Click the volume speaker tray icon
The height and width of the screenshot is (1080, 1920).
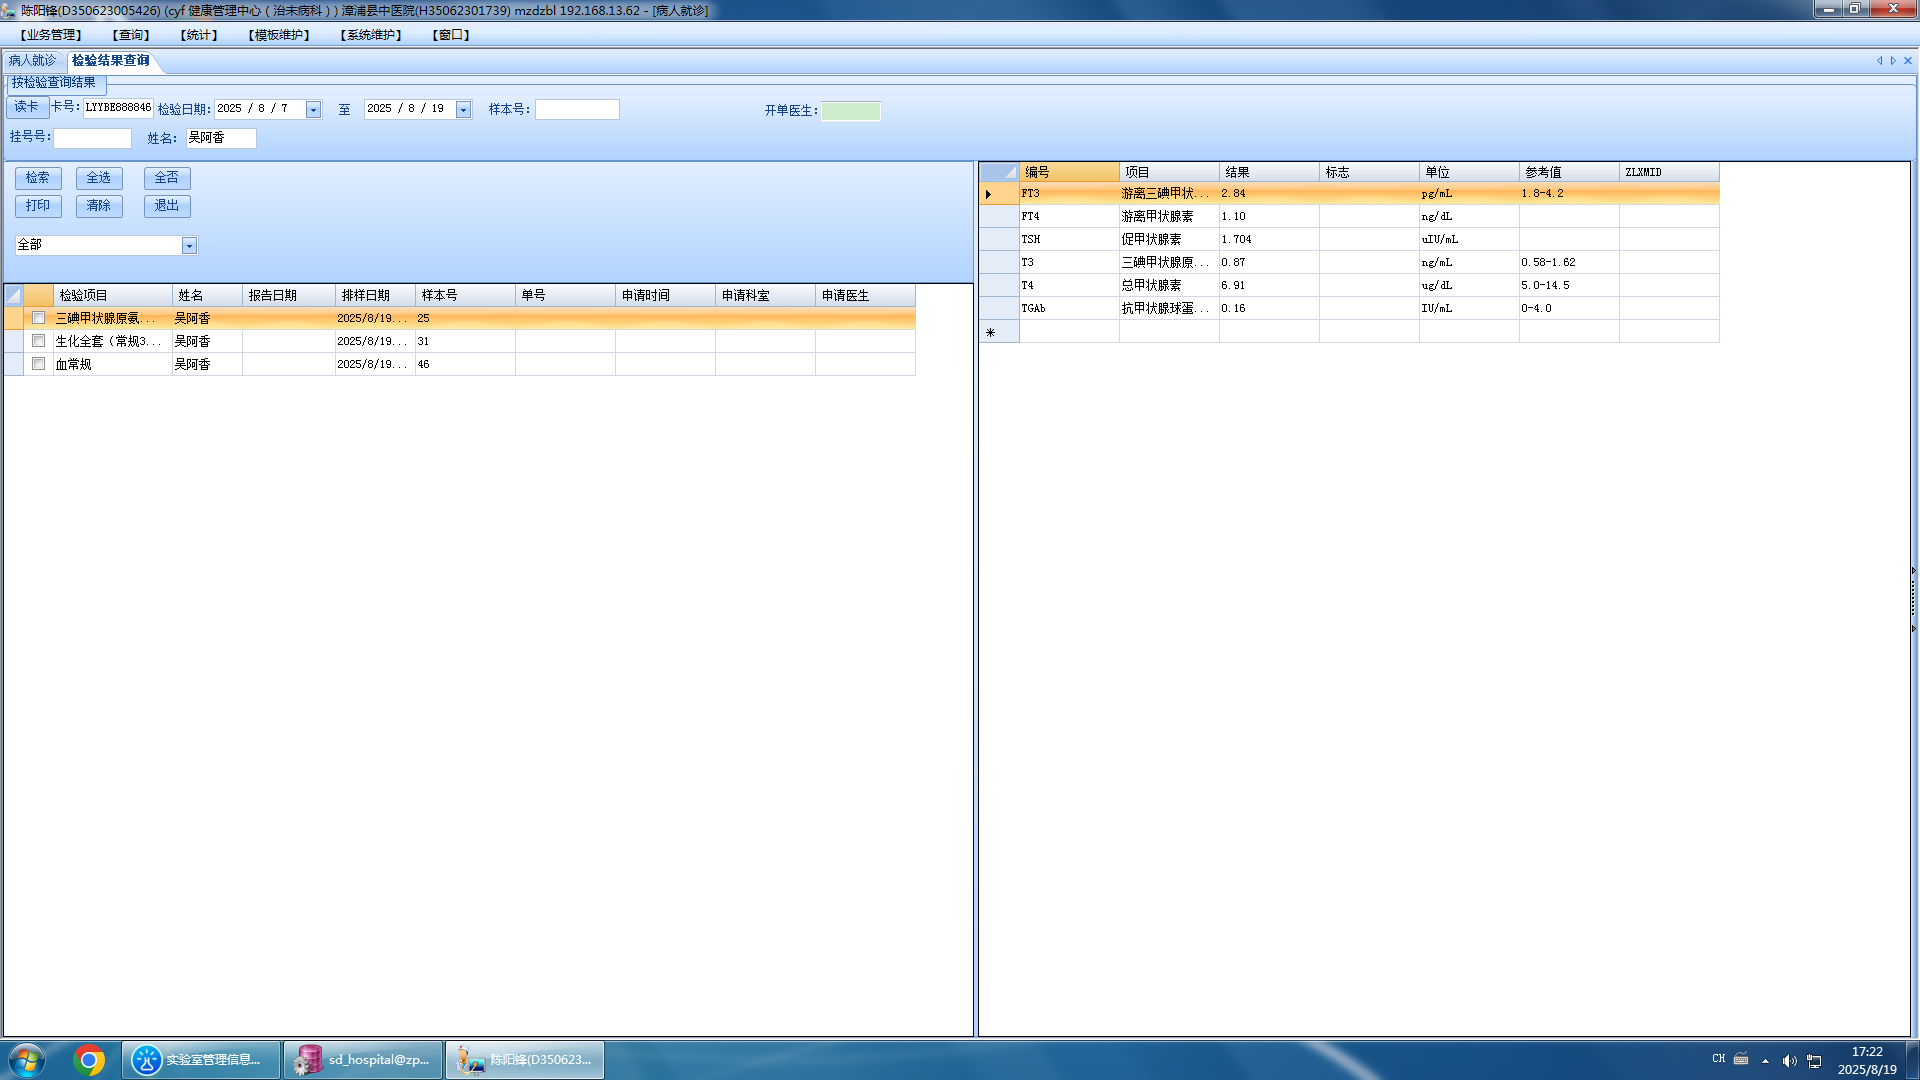(1789, 1060)
